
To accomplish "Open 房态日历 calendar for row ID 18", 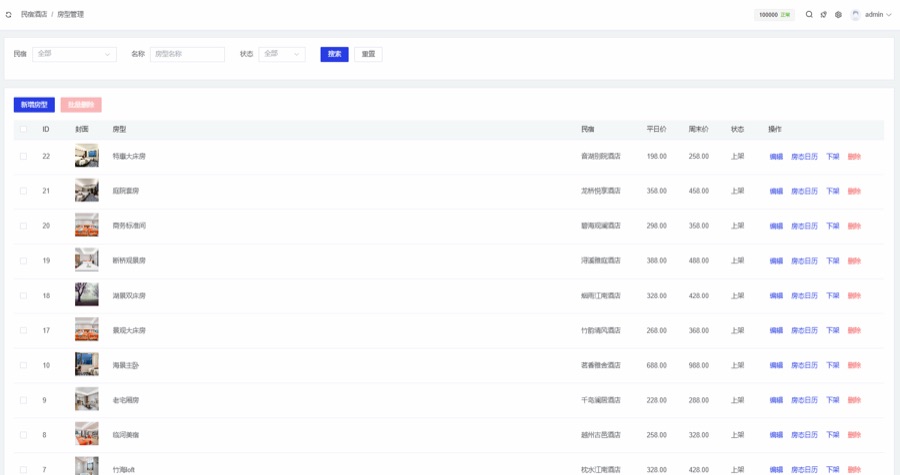I will coord(804,296).
